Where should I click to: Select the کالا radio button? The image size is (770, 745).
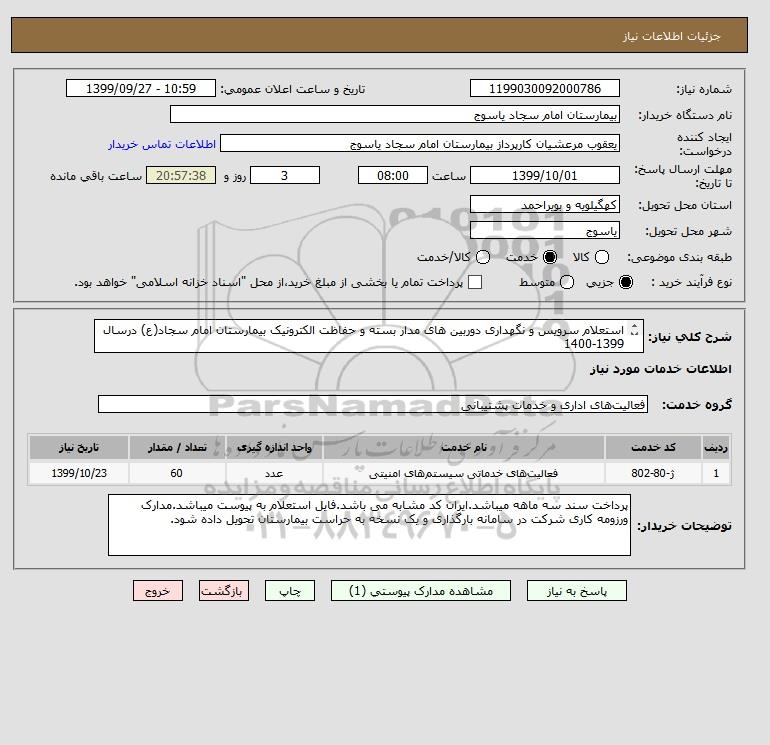click(602, 257)
